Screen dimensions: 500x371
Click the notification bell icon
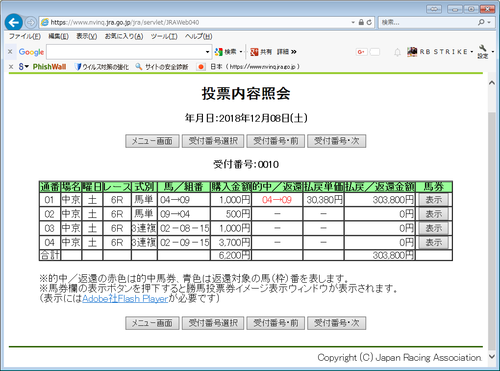point(397,52)
